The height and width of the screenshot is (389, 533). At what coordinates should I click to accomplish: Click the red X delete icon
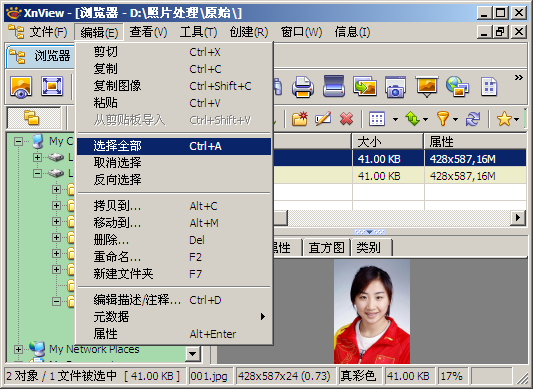pos(346,119)
